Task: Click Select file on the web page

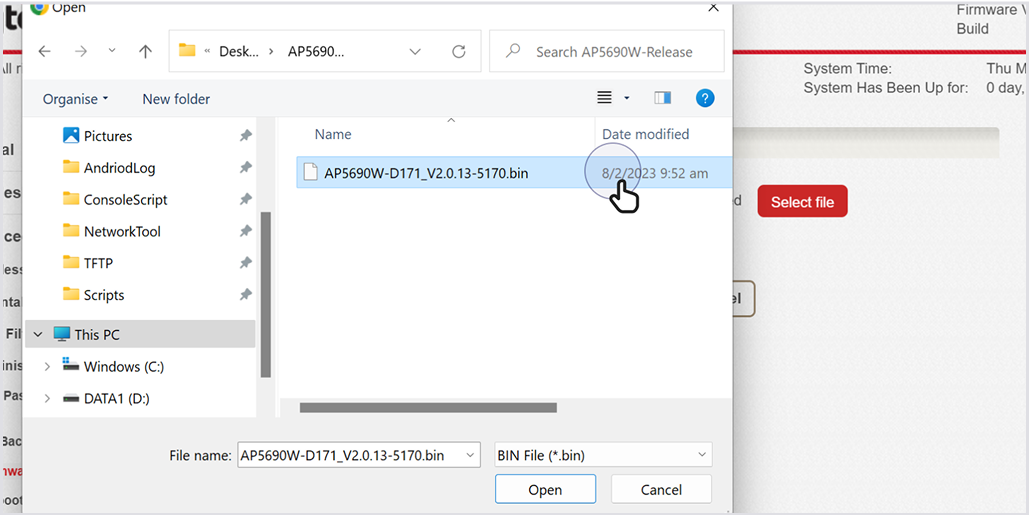Action: tap(803, 201)
